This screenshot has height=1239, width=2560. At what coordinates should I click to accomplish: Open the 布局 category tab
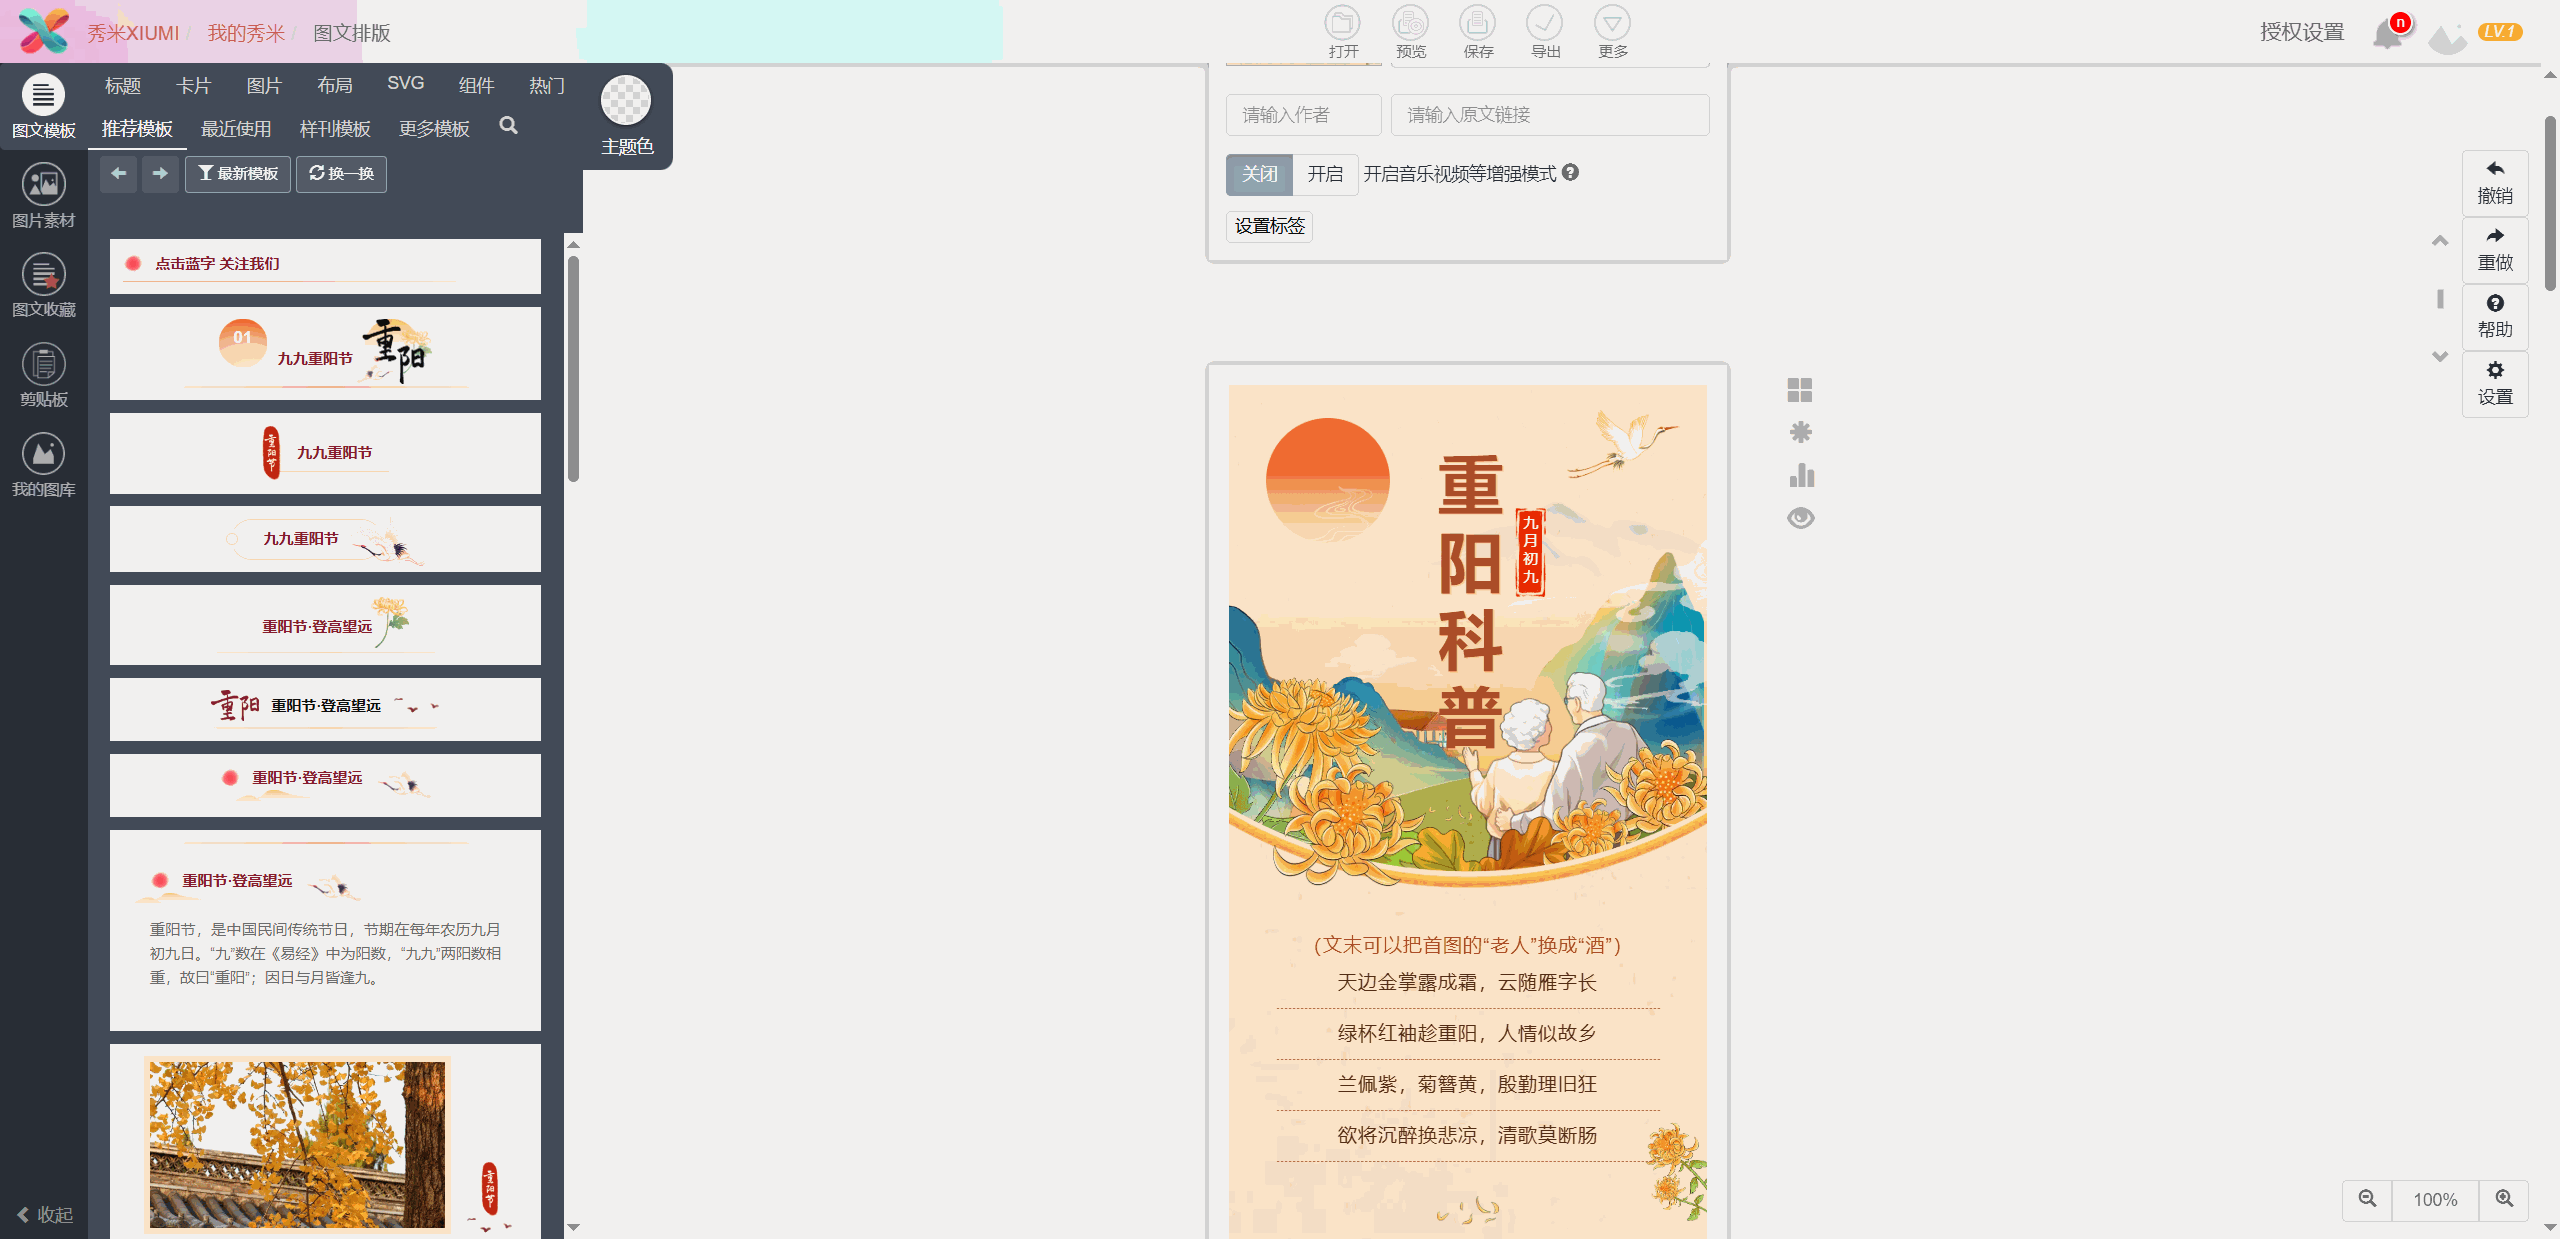pyautogui.click(x=335, y=86)
